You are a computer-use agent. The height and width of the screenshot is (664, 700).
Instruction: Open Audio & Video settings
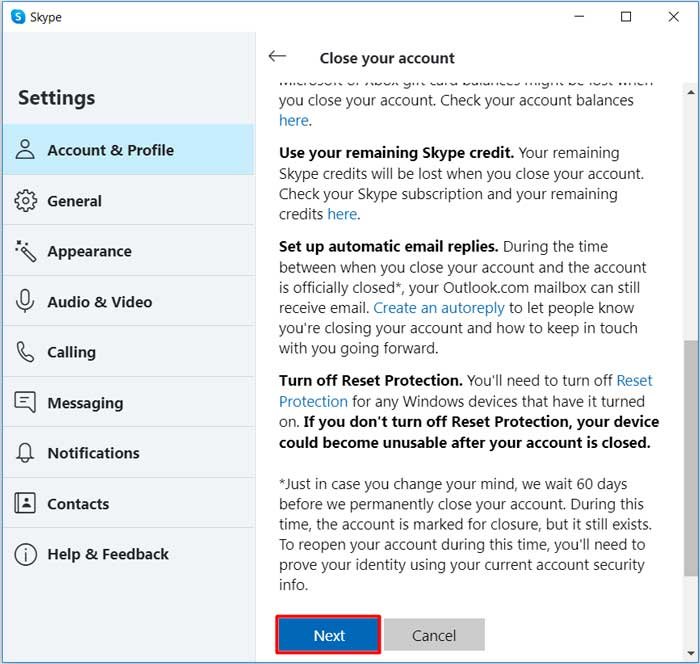[129, 301]
